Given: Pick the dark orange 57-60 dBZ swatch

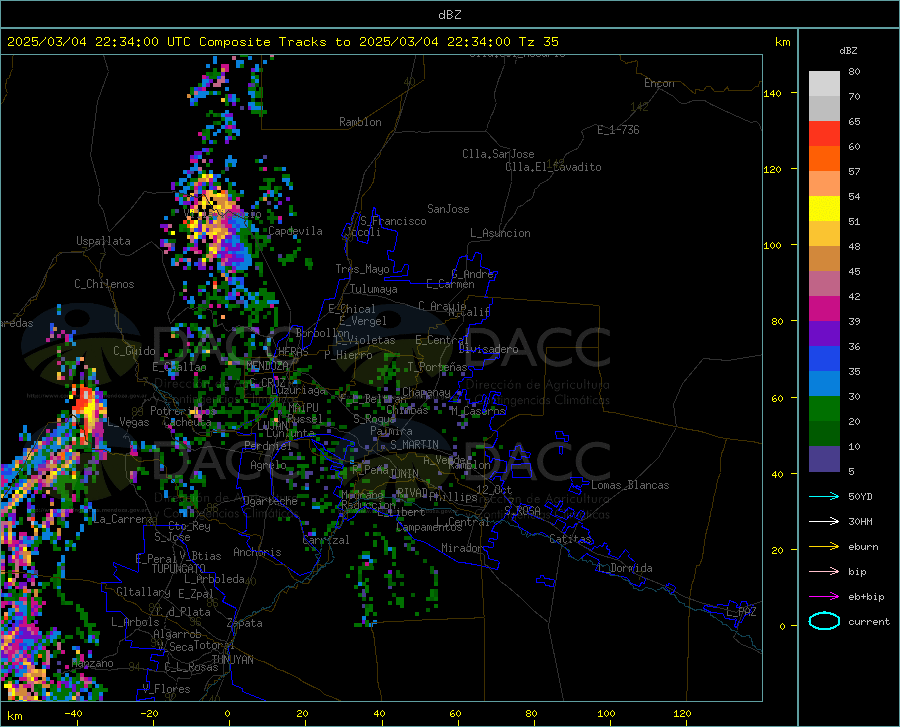Looking at the screenshot, I should [824, 159].
